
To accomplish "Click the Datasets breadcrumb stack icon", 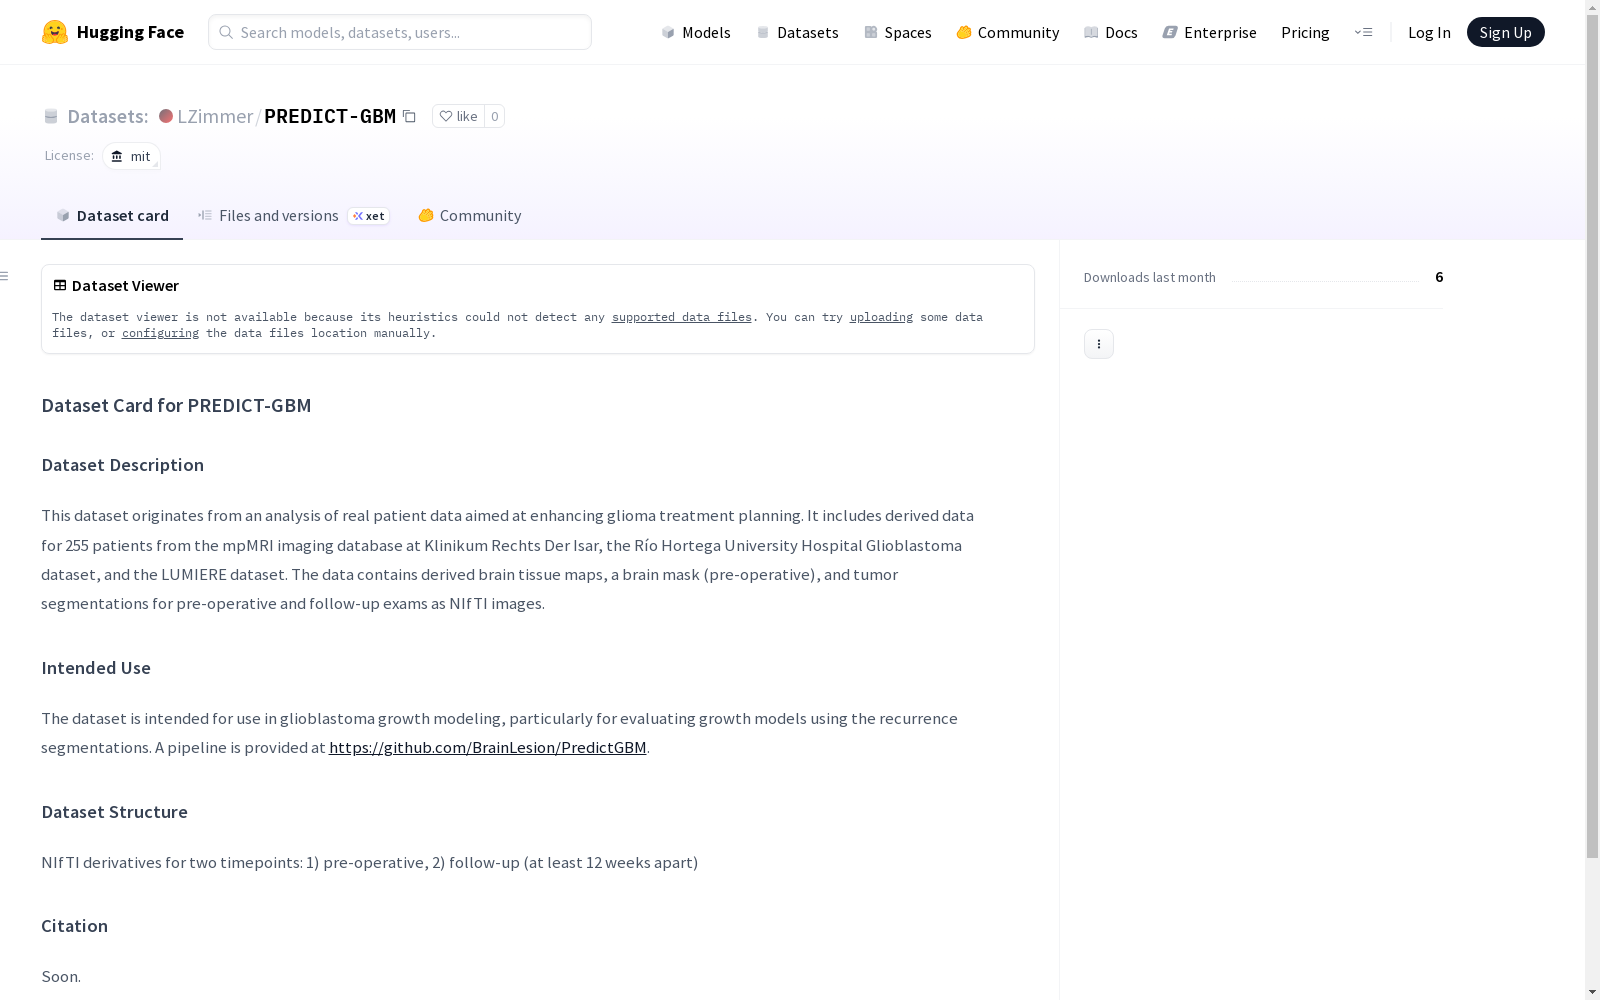I will (x=51, y=116).
